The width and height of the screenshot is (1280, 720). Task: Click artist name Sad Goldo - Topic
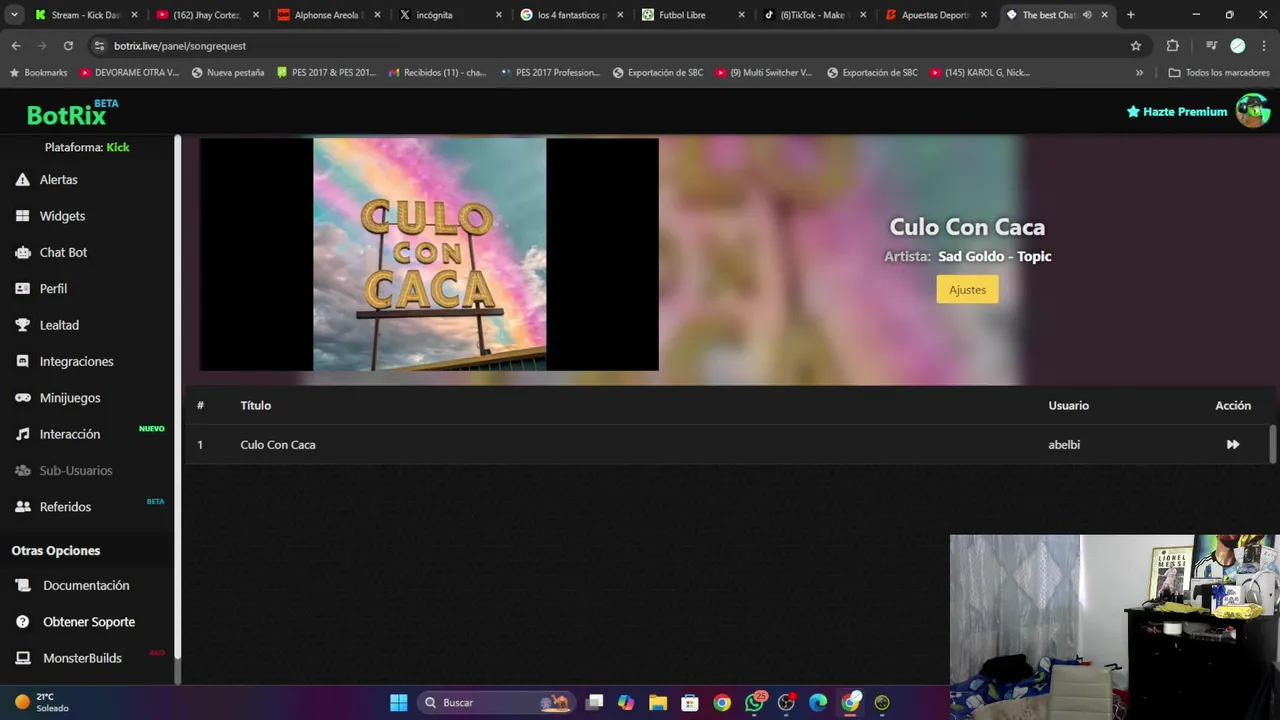pos(995,257)
